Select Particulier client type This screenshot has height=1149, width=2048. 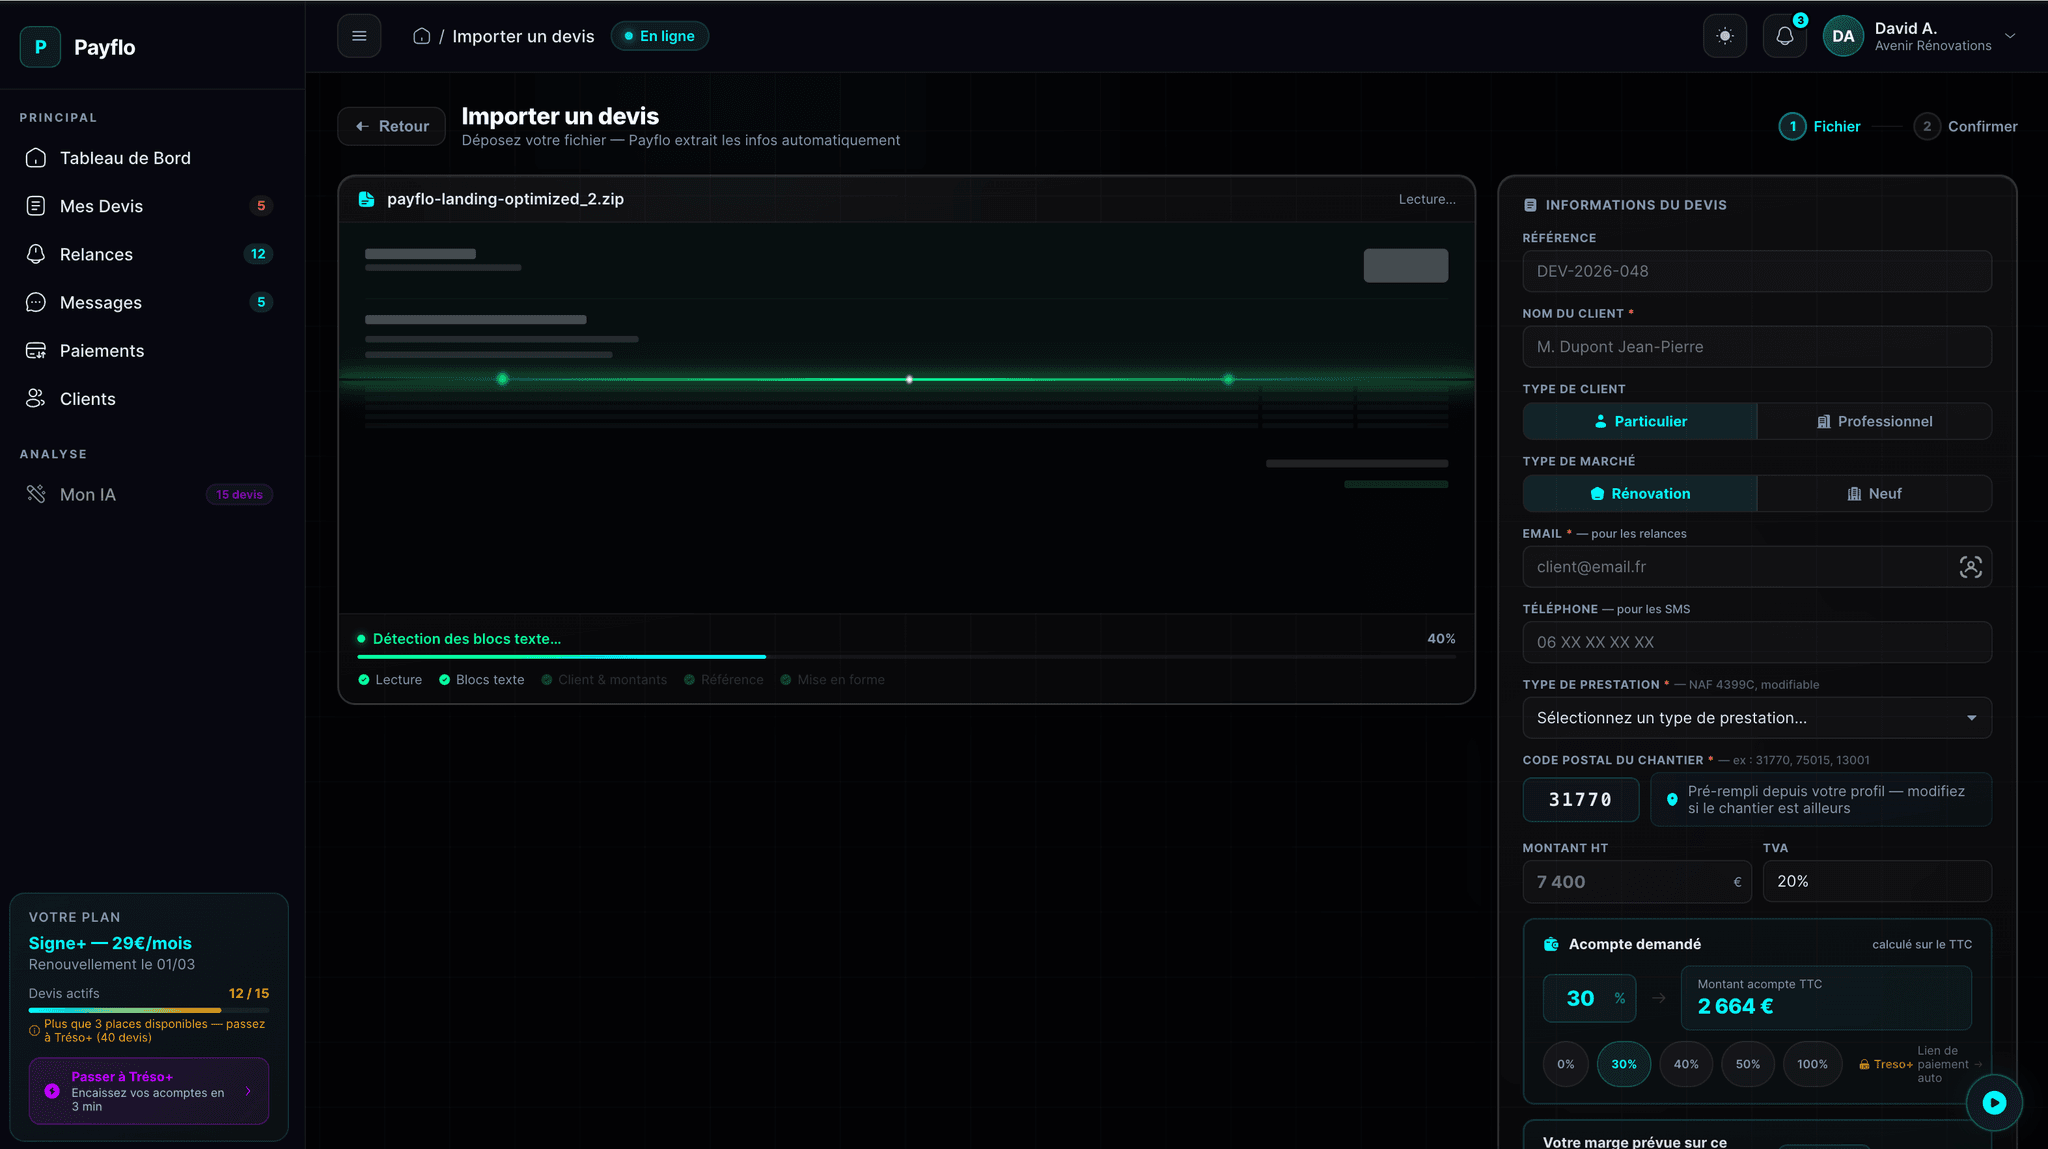point(1640,421)
